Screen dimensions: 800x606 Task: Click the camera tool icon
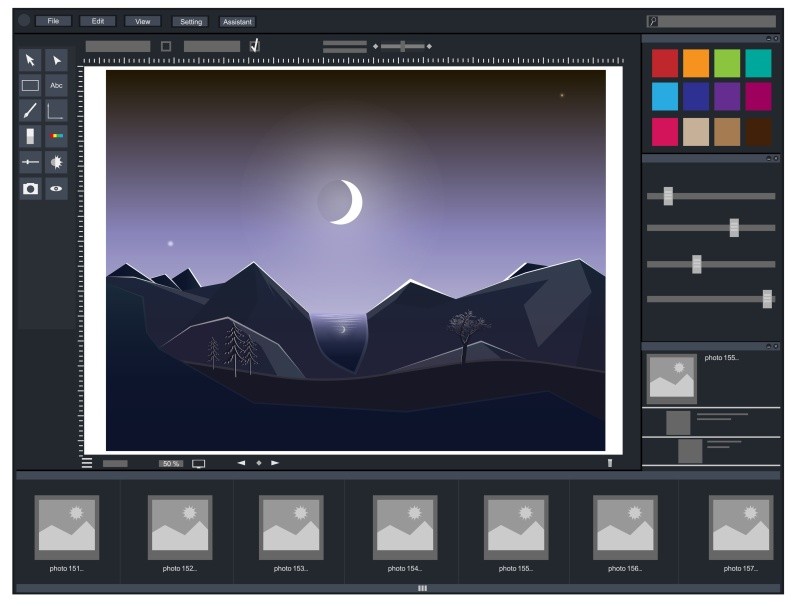click(x=31, y=188)
